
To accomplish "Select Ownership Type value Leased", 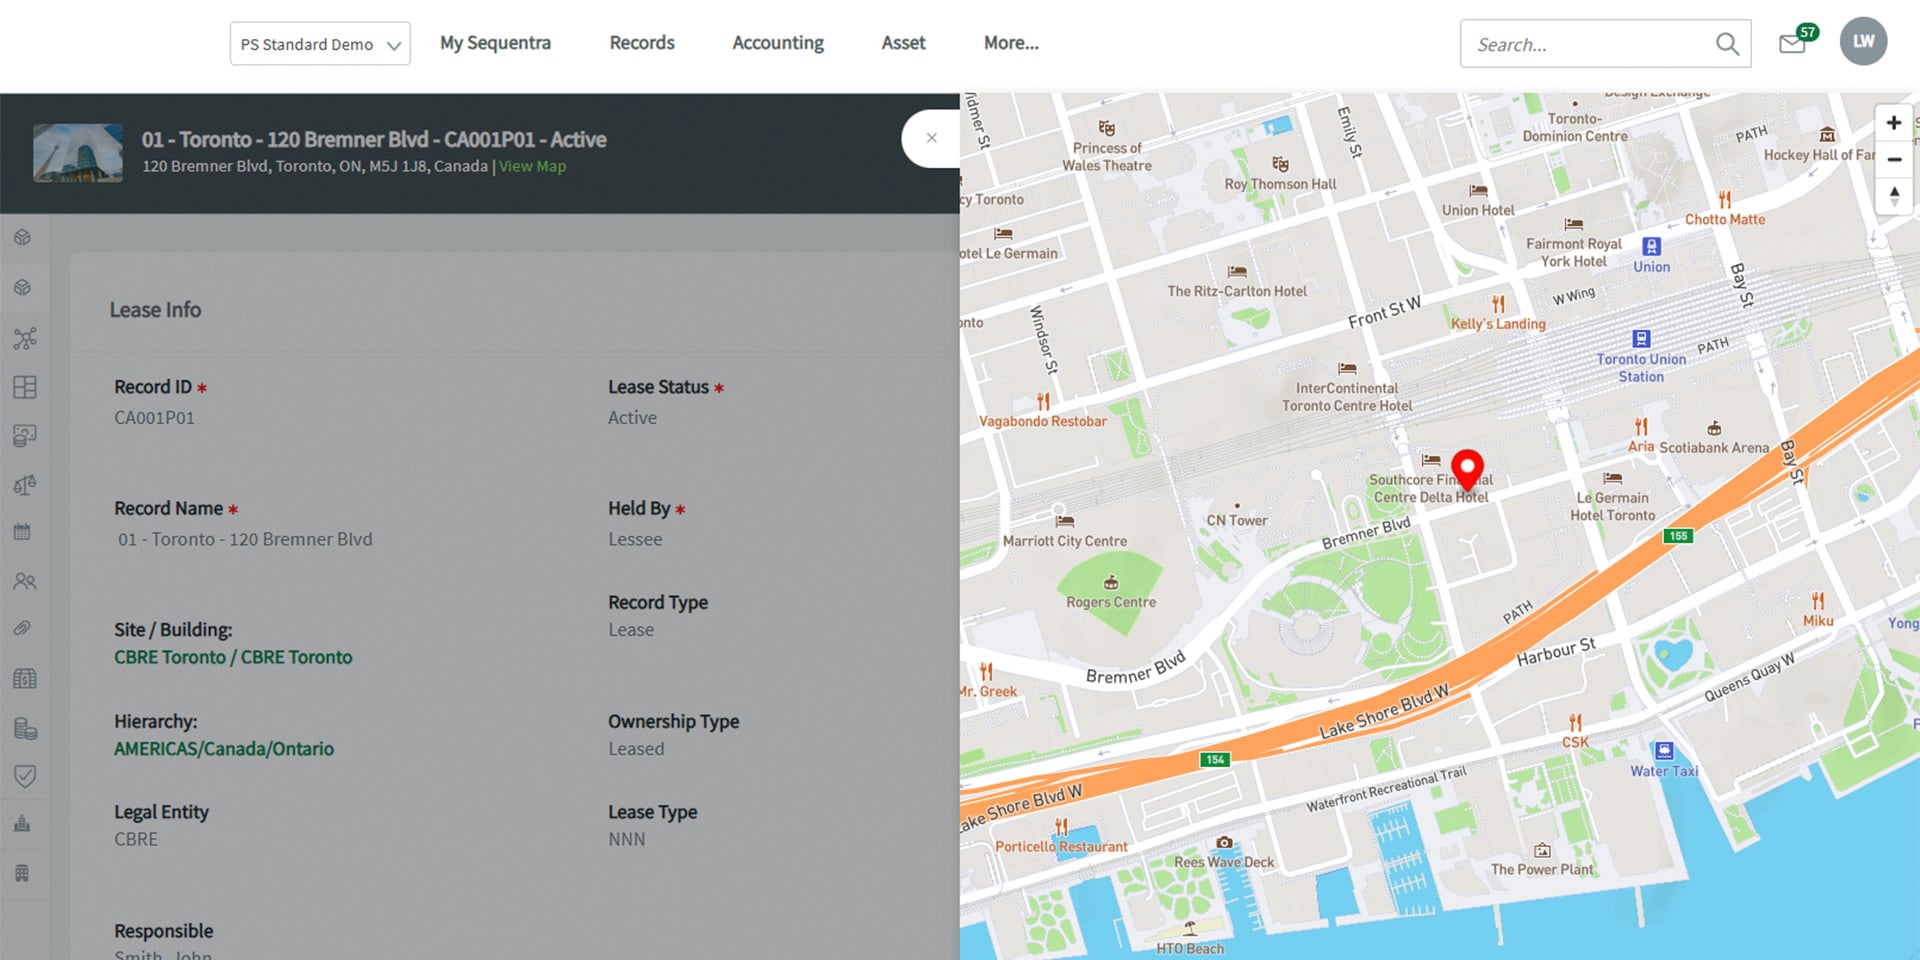I will click(636, 749).
